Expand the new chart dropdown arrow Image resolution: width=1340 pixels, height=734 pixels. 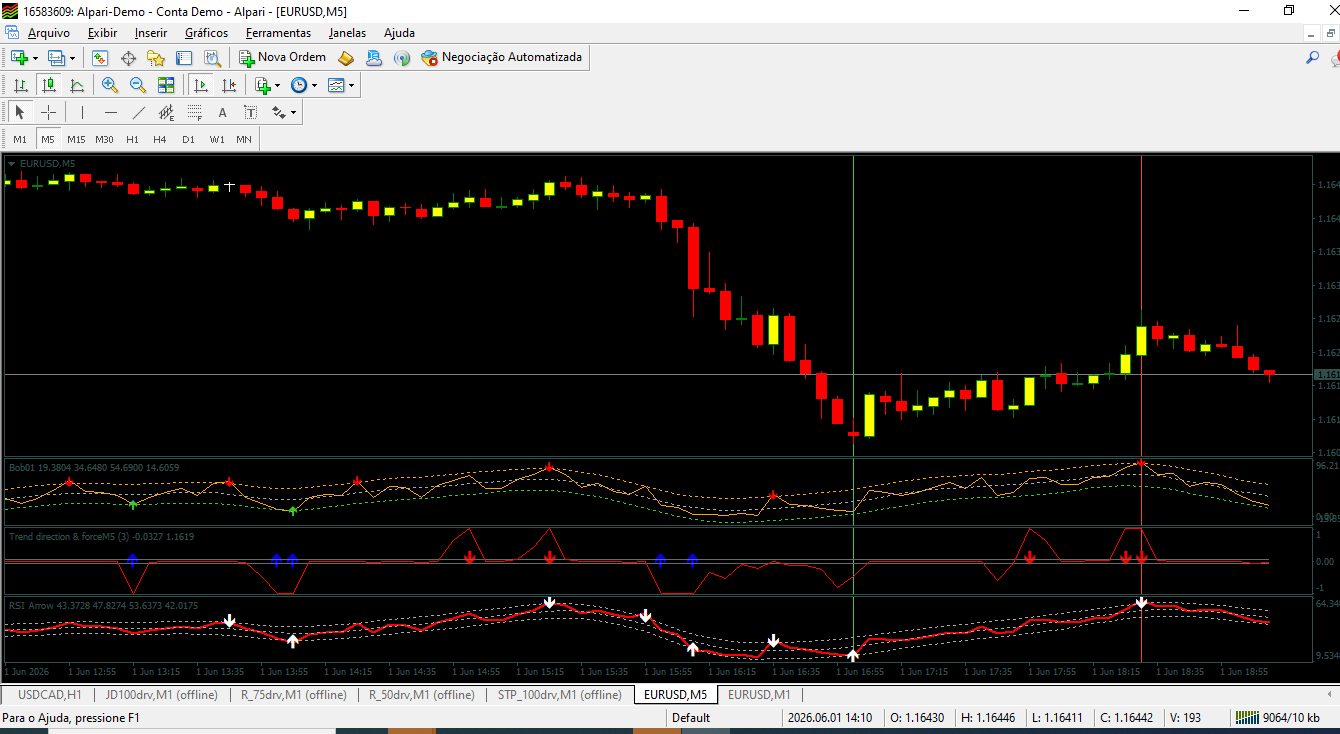(35, 58)
